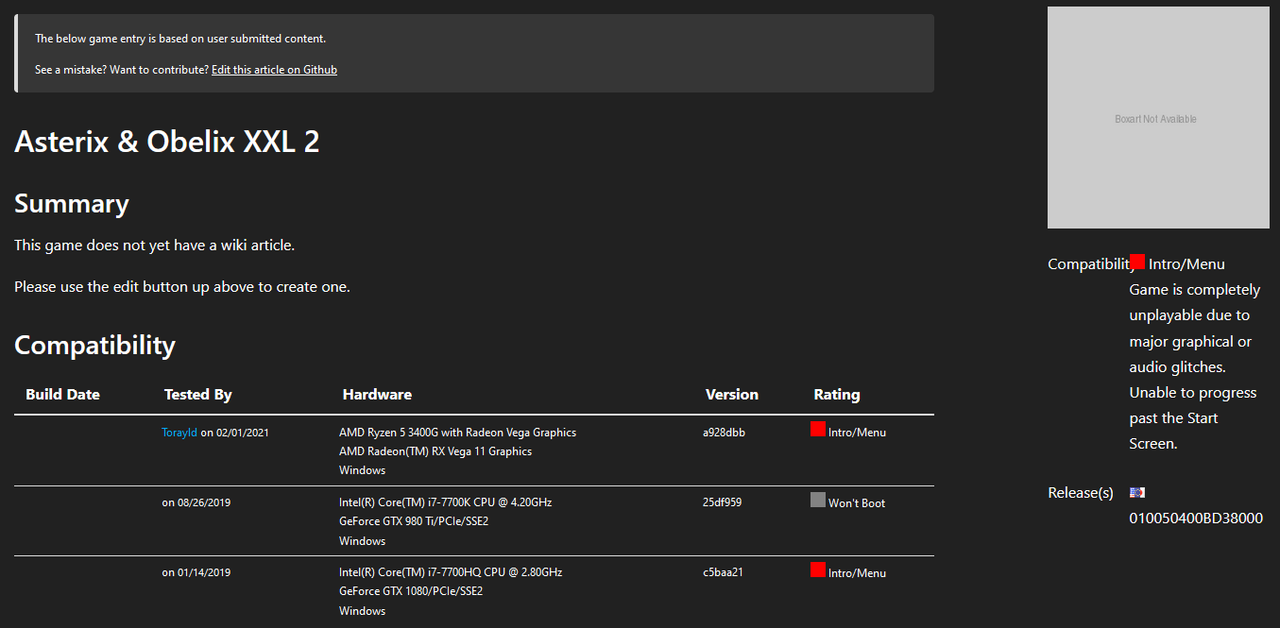This screenshot has height=628, width=1280.
Task: Click the 'does not yet have a wiki article' text
Action: point(155,245)
